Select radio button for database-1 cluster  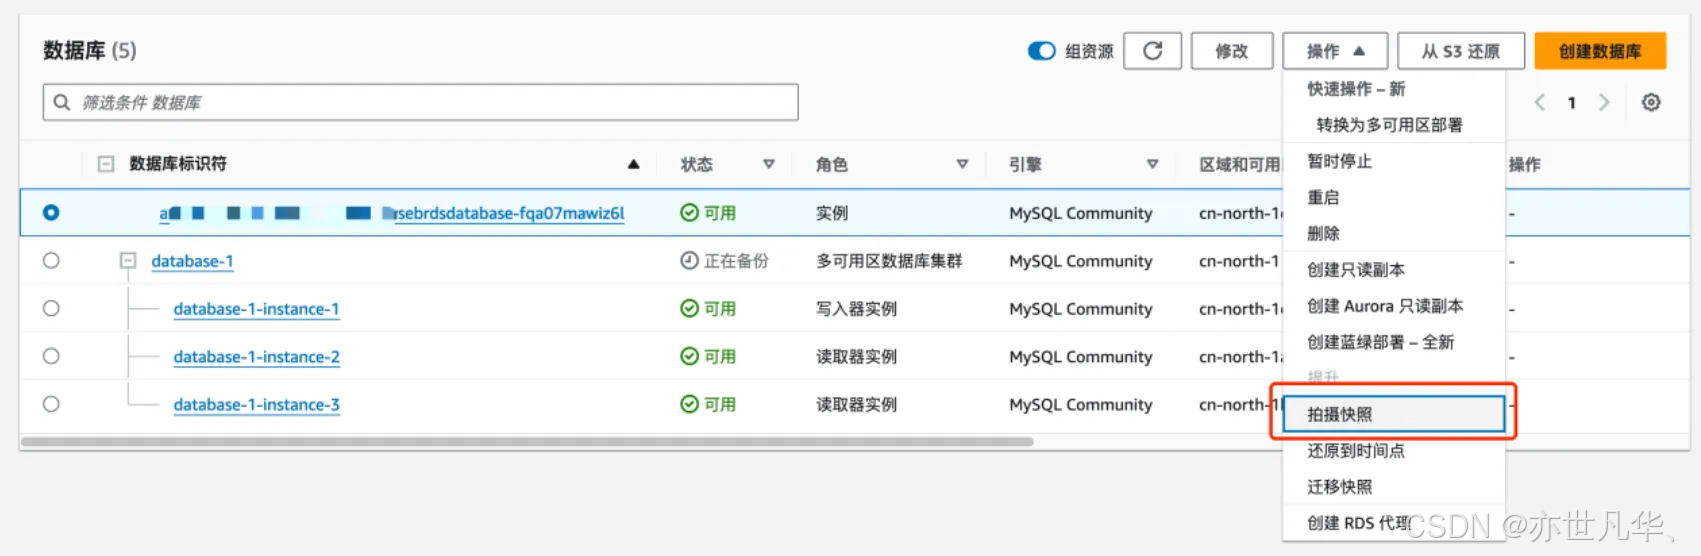[x=51, y=261]
